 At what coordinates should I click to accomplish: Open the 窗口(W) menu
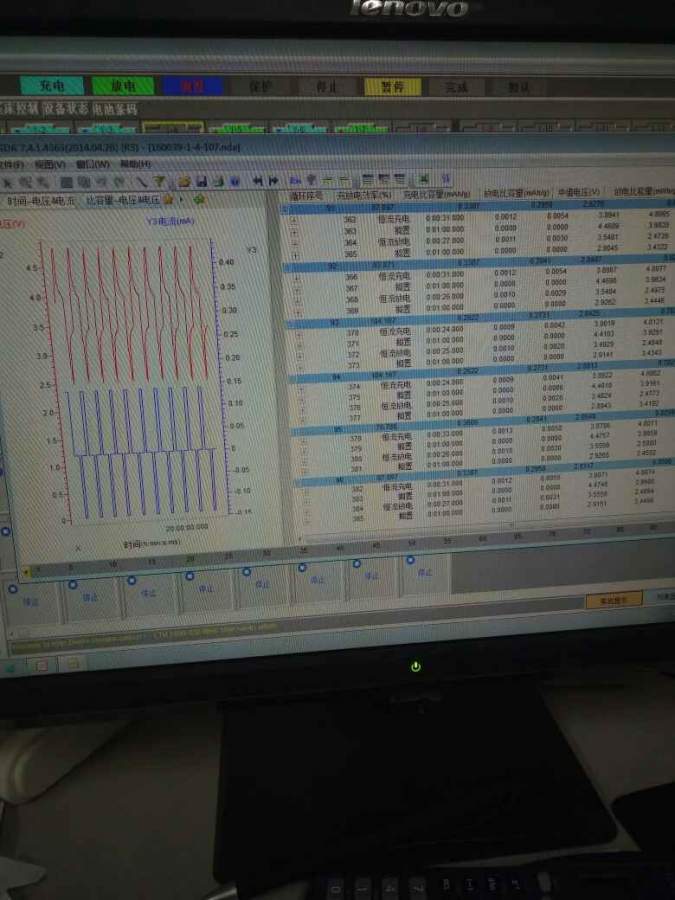[92, 164]
